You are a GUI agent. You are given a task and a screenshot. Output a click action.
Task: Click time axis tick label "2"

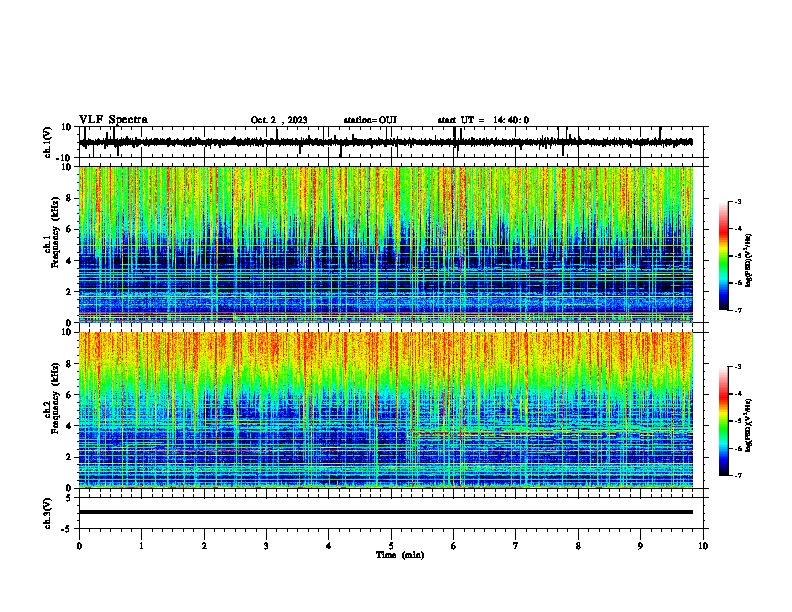[x=204, y=546]
